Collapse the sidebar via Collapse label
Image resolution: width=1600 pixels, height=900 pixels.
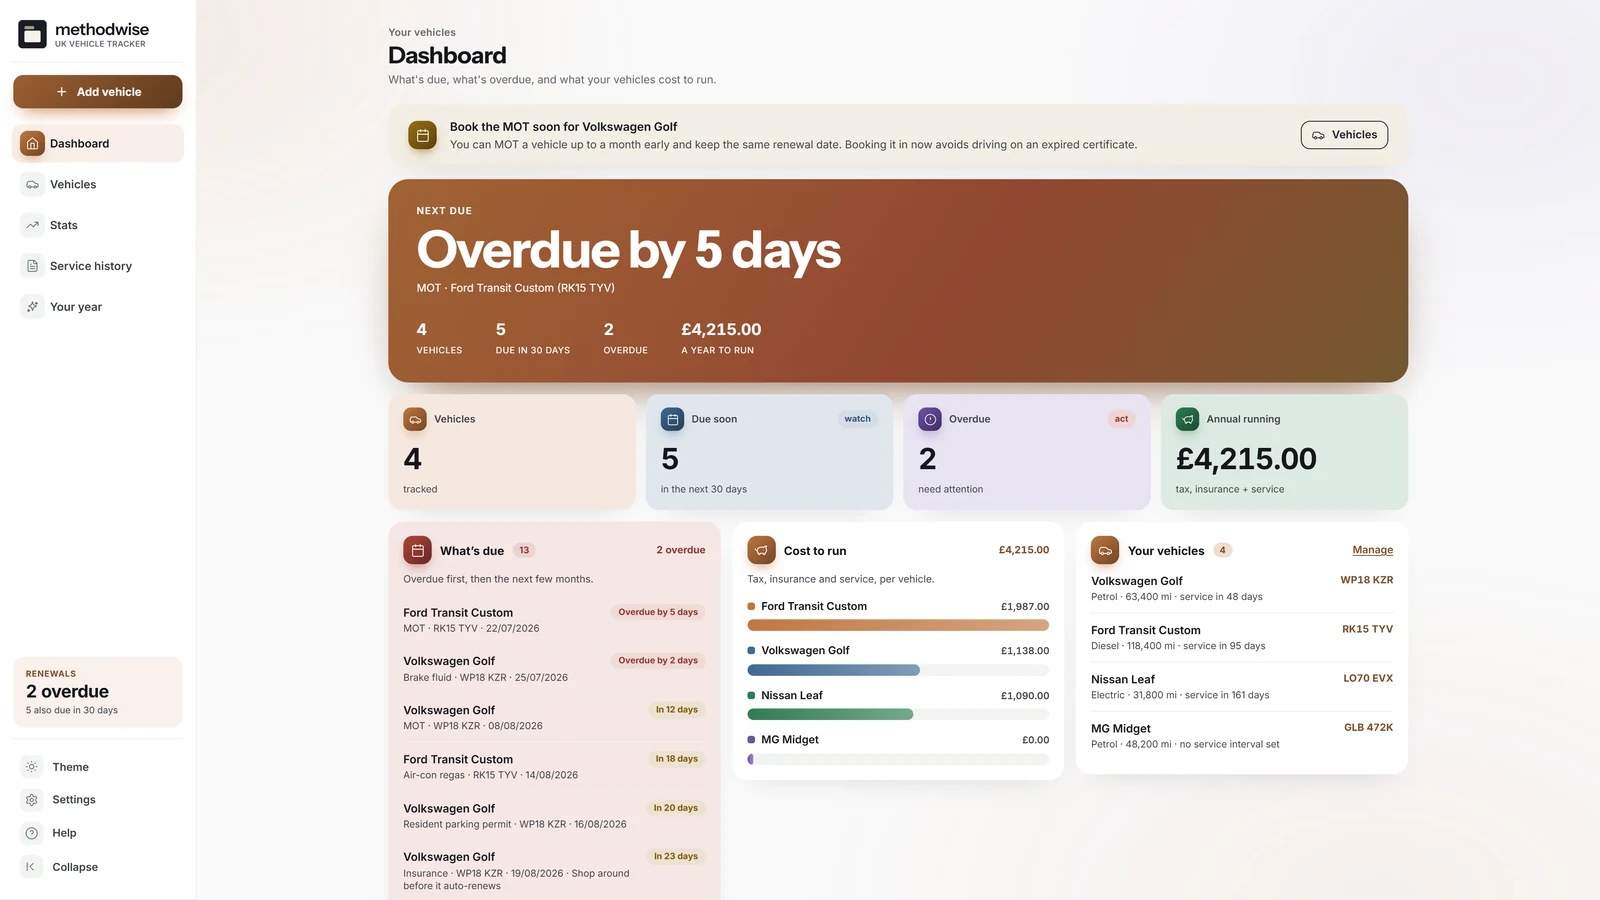pyautogui.click(x=75, y=867)
